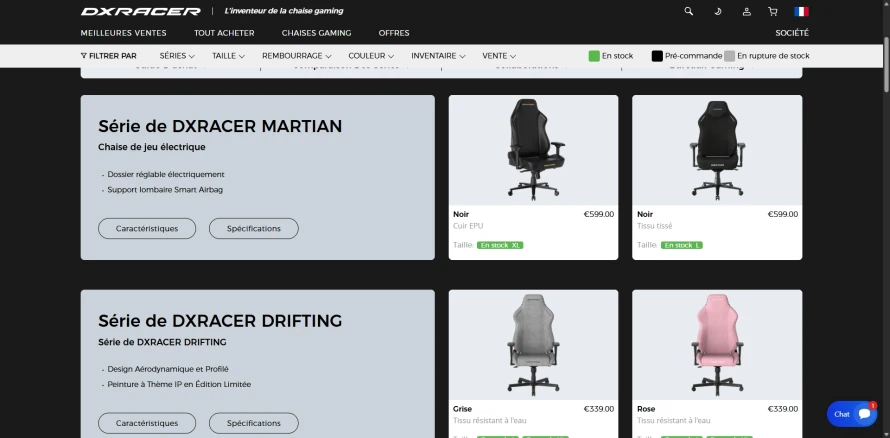
Task: Click Caractéristiques under Martian series
Action: 147,229
